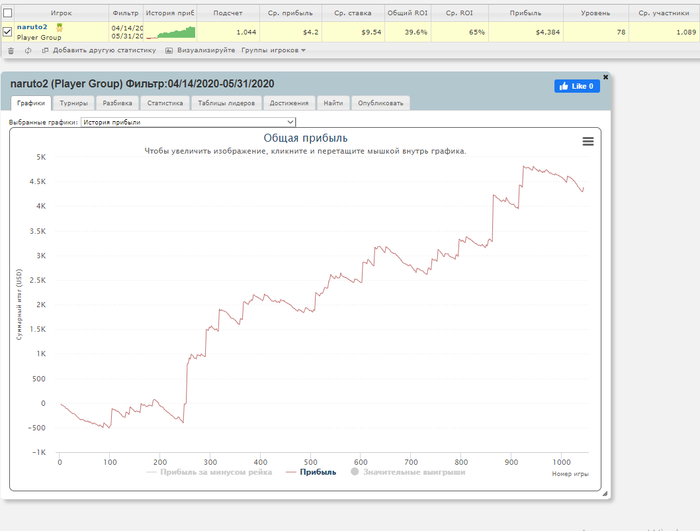This screenshot has height=531, width=700.
Task: Click the level value 78 cell
Action: tap(596, 32)
